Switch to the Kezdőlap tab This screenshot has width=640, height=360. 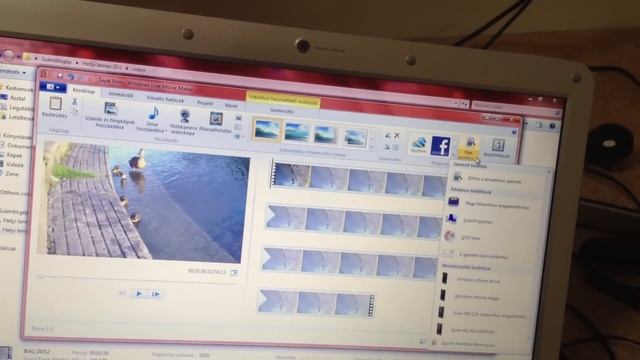(84, 91)
